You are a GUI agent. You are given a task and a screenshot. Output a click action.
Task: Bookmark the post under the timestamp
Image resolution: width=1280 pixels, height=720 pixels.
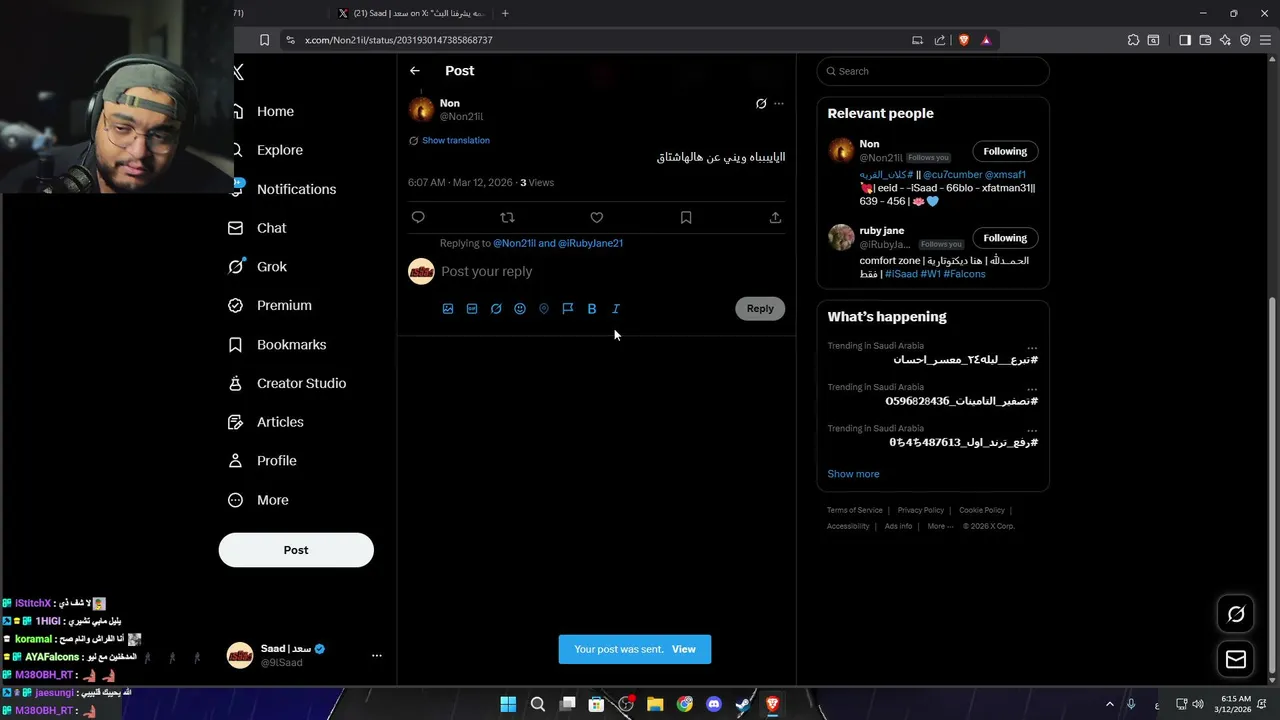click(x=686, y=217)
